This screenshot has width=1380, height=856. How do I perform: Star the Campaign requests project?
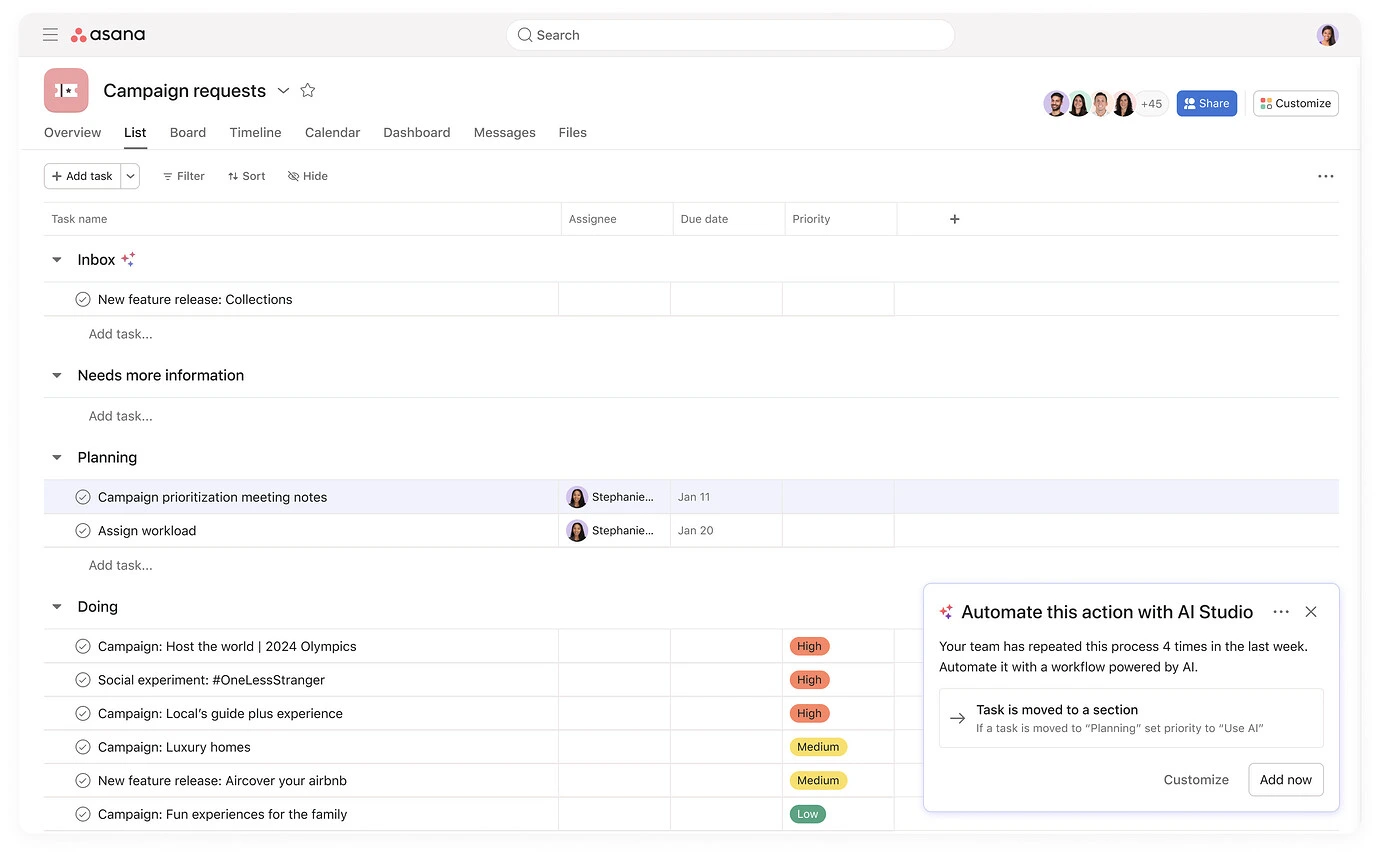[308, 90]
